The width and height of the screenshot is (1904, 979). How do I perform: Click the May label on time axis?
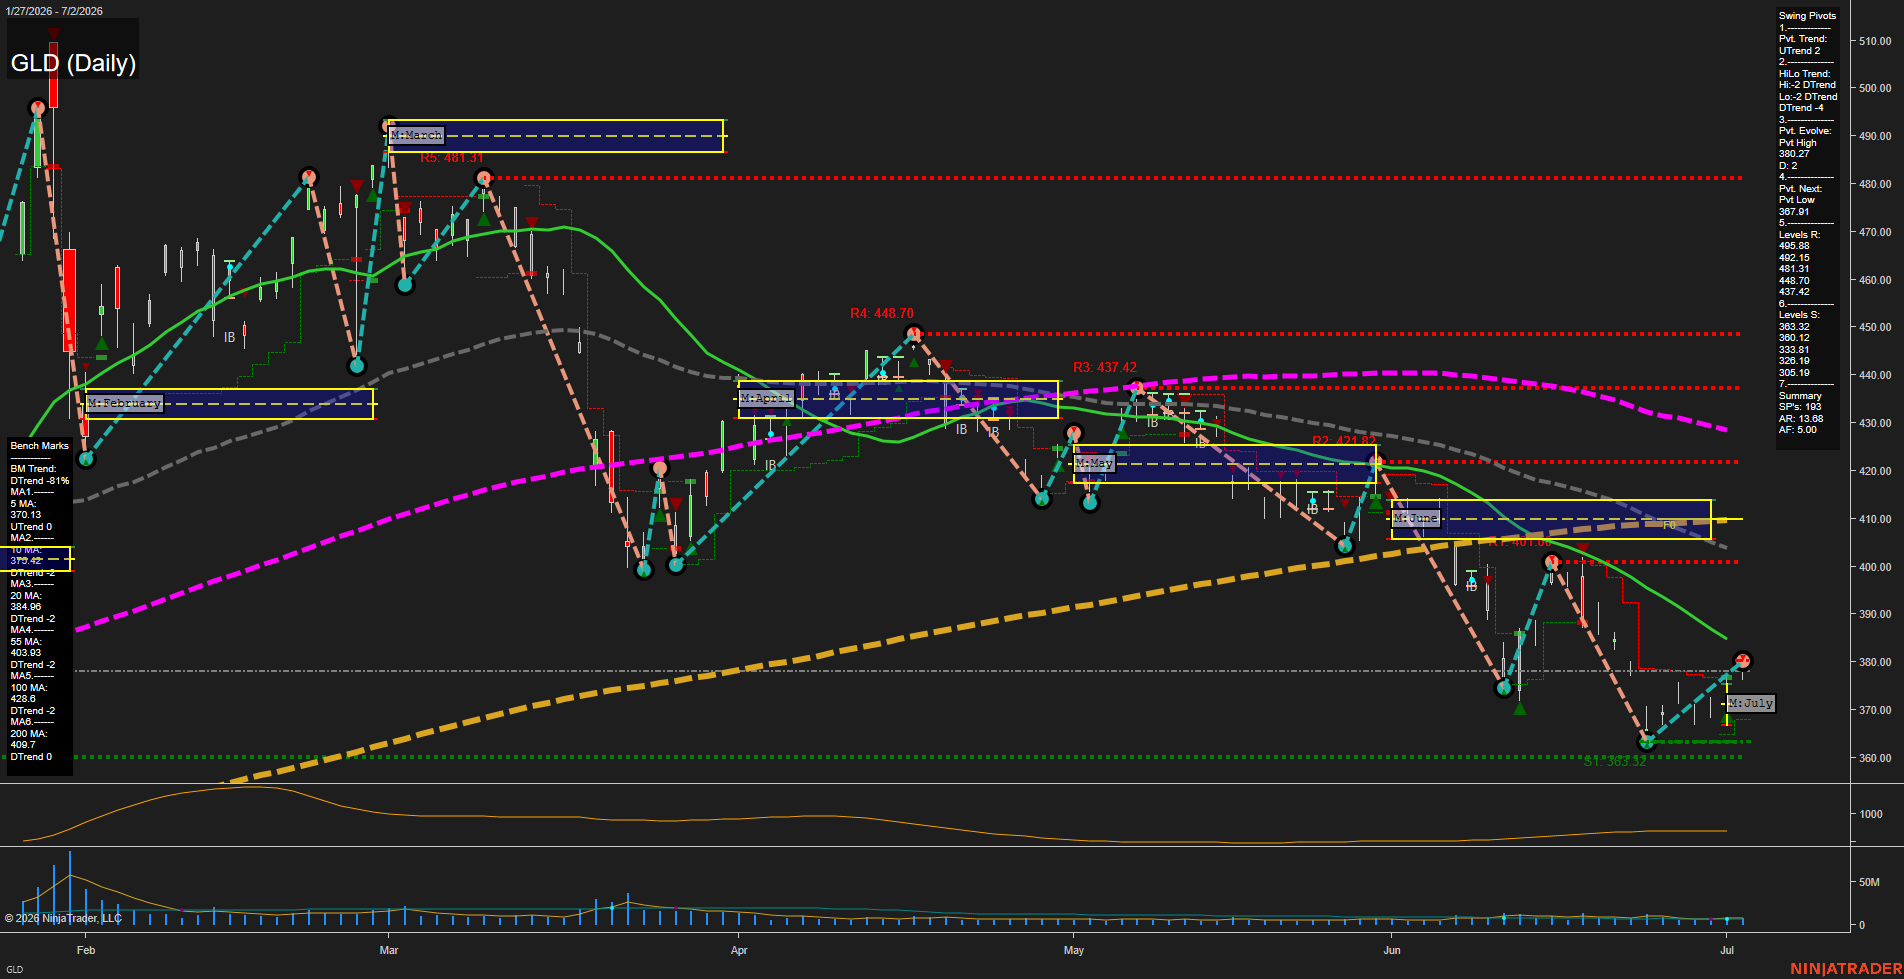click(x=1074, y=950)
